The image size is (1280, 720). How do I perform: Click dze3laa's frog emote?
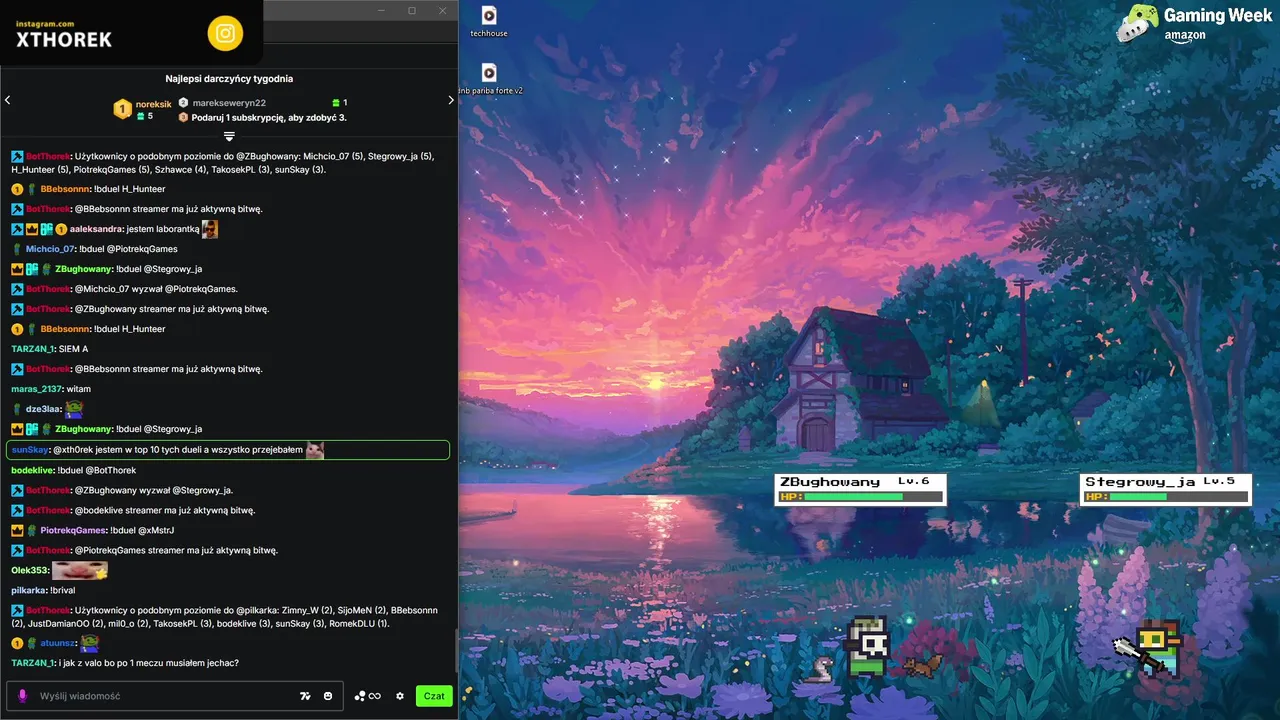(74, 408)
